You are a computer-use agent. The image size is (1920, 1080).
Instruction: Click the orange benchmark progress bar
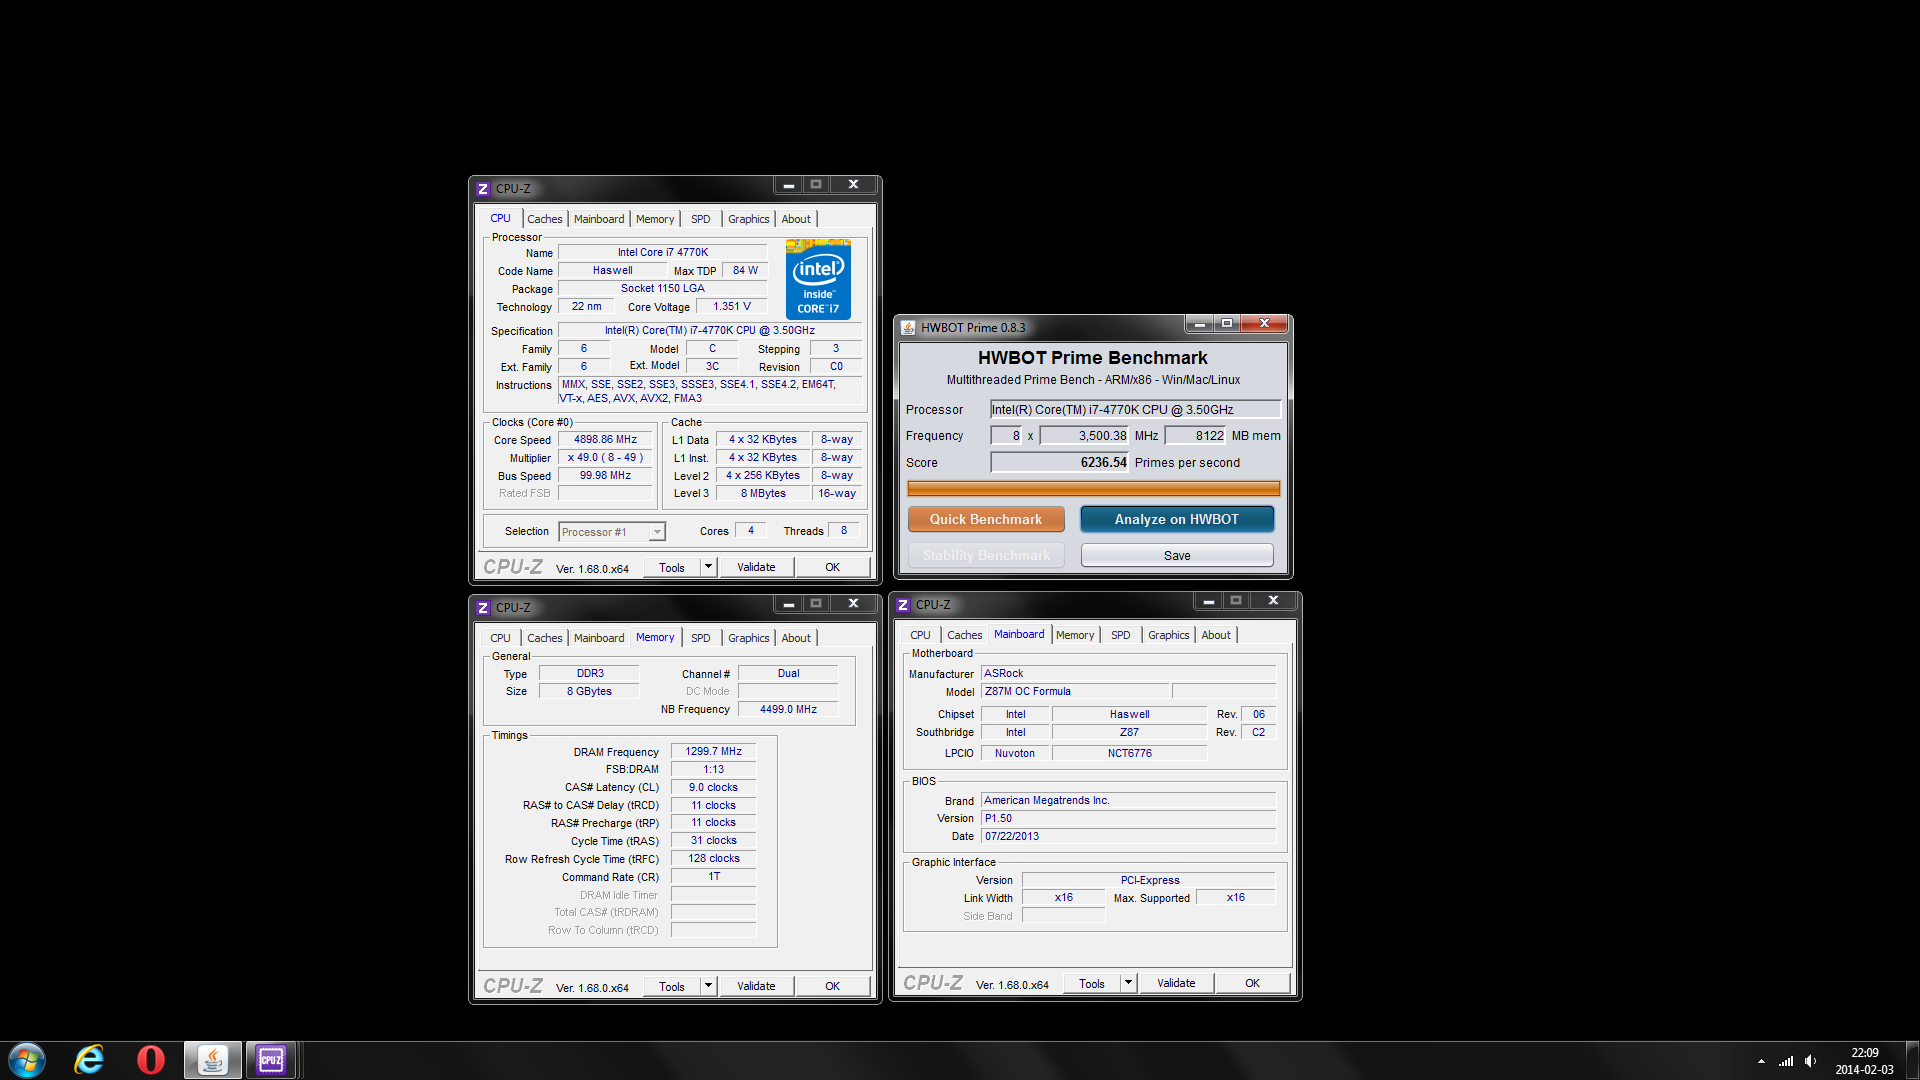point(1093,488)
